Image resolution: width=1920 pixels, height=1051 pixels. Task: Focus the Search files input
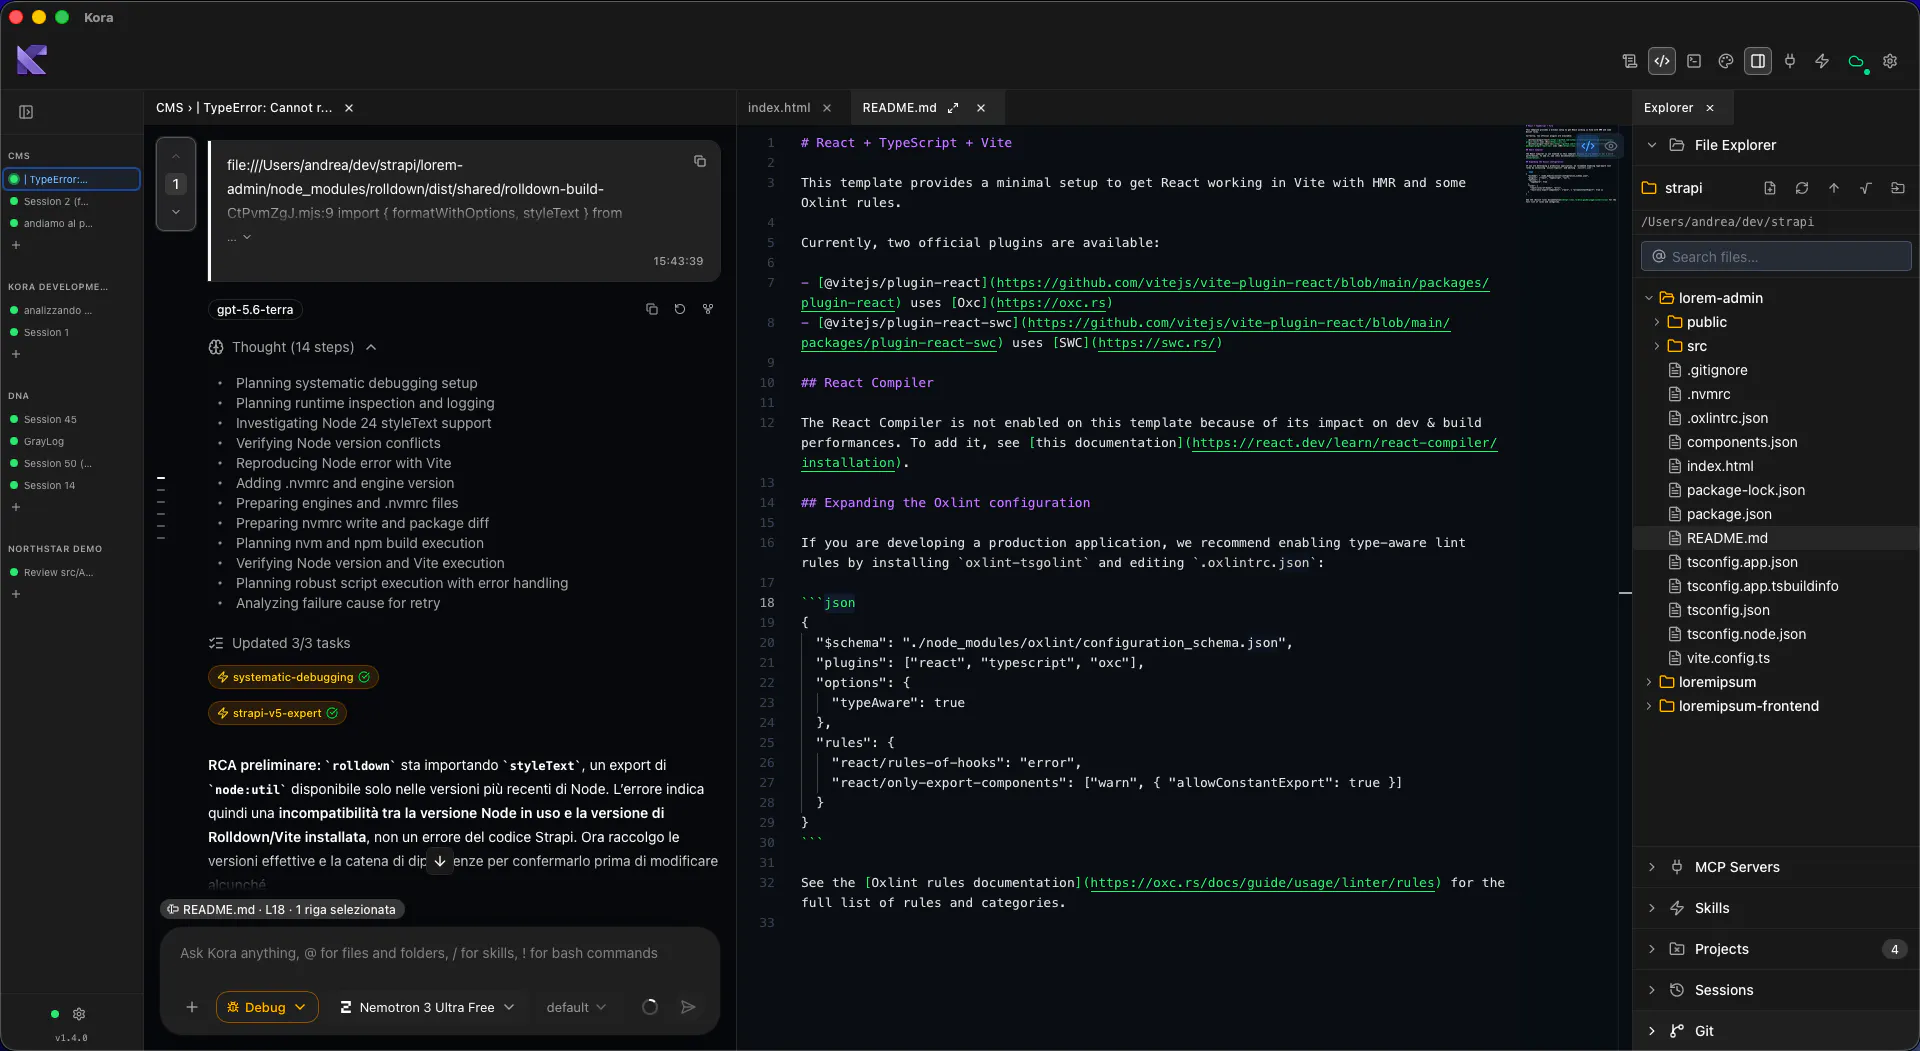(1776, 257)
